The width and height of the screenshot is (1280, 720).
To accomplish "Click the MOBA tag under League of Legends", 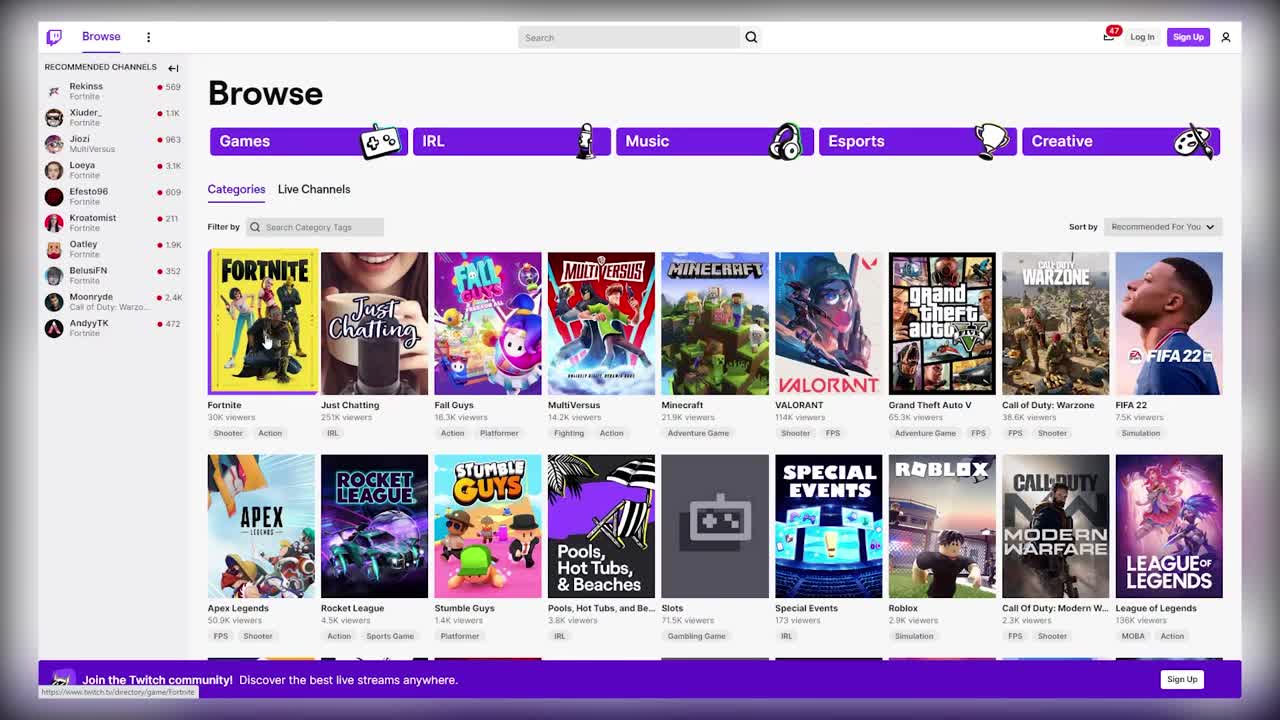I will point(1133,636).
